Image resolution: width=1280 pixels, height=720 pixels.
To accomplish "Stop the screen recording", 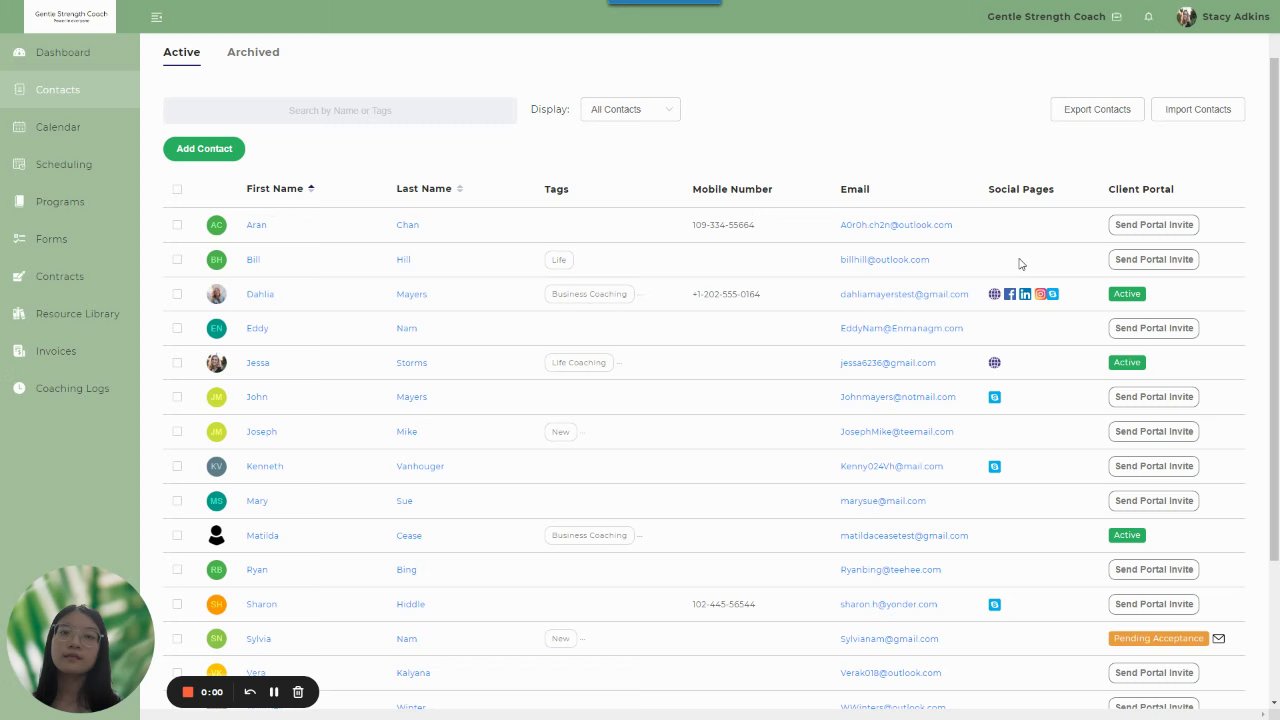I will (x=187, y=692).
